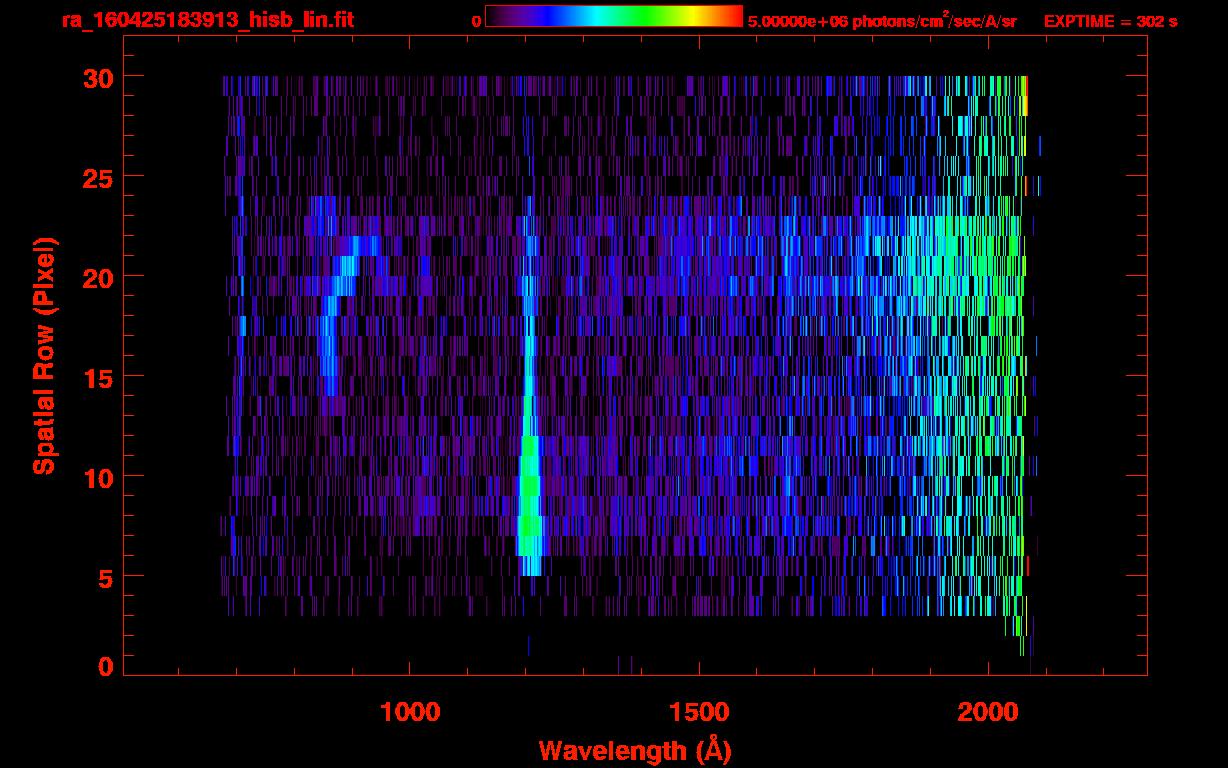Click the 1000 wavelength tick label

point(410,711)
